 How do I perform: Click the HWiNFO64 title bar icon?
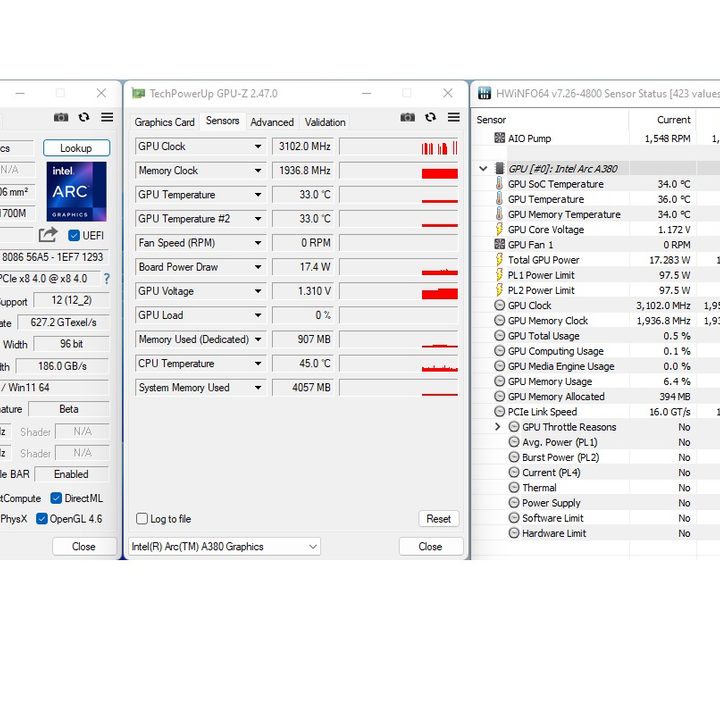click(x=484, y=93)
